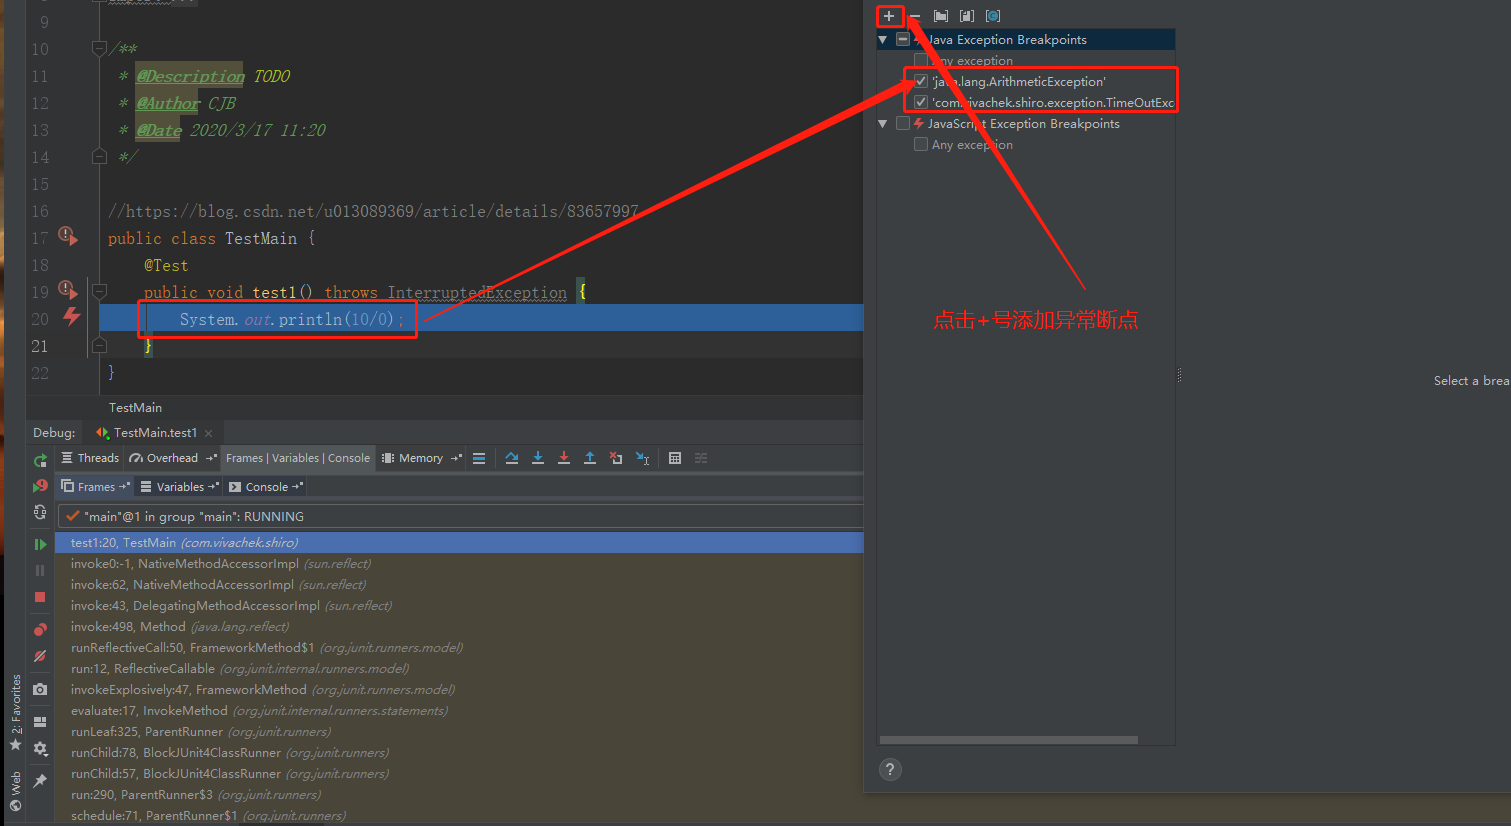The height and width of the screenshot is (826, 1511).
Task: Uncheck the TimeOutException breakpoint checkbox
Action: [x=921, y=102]
